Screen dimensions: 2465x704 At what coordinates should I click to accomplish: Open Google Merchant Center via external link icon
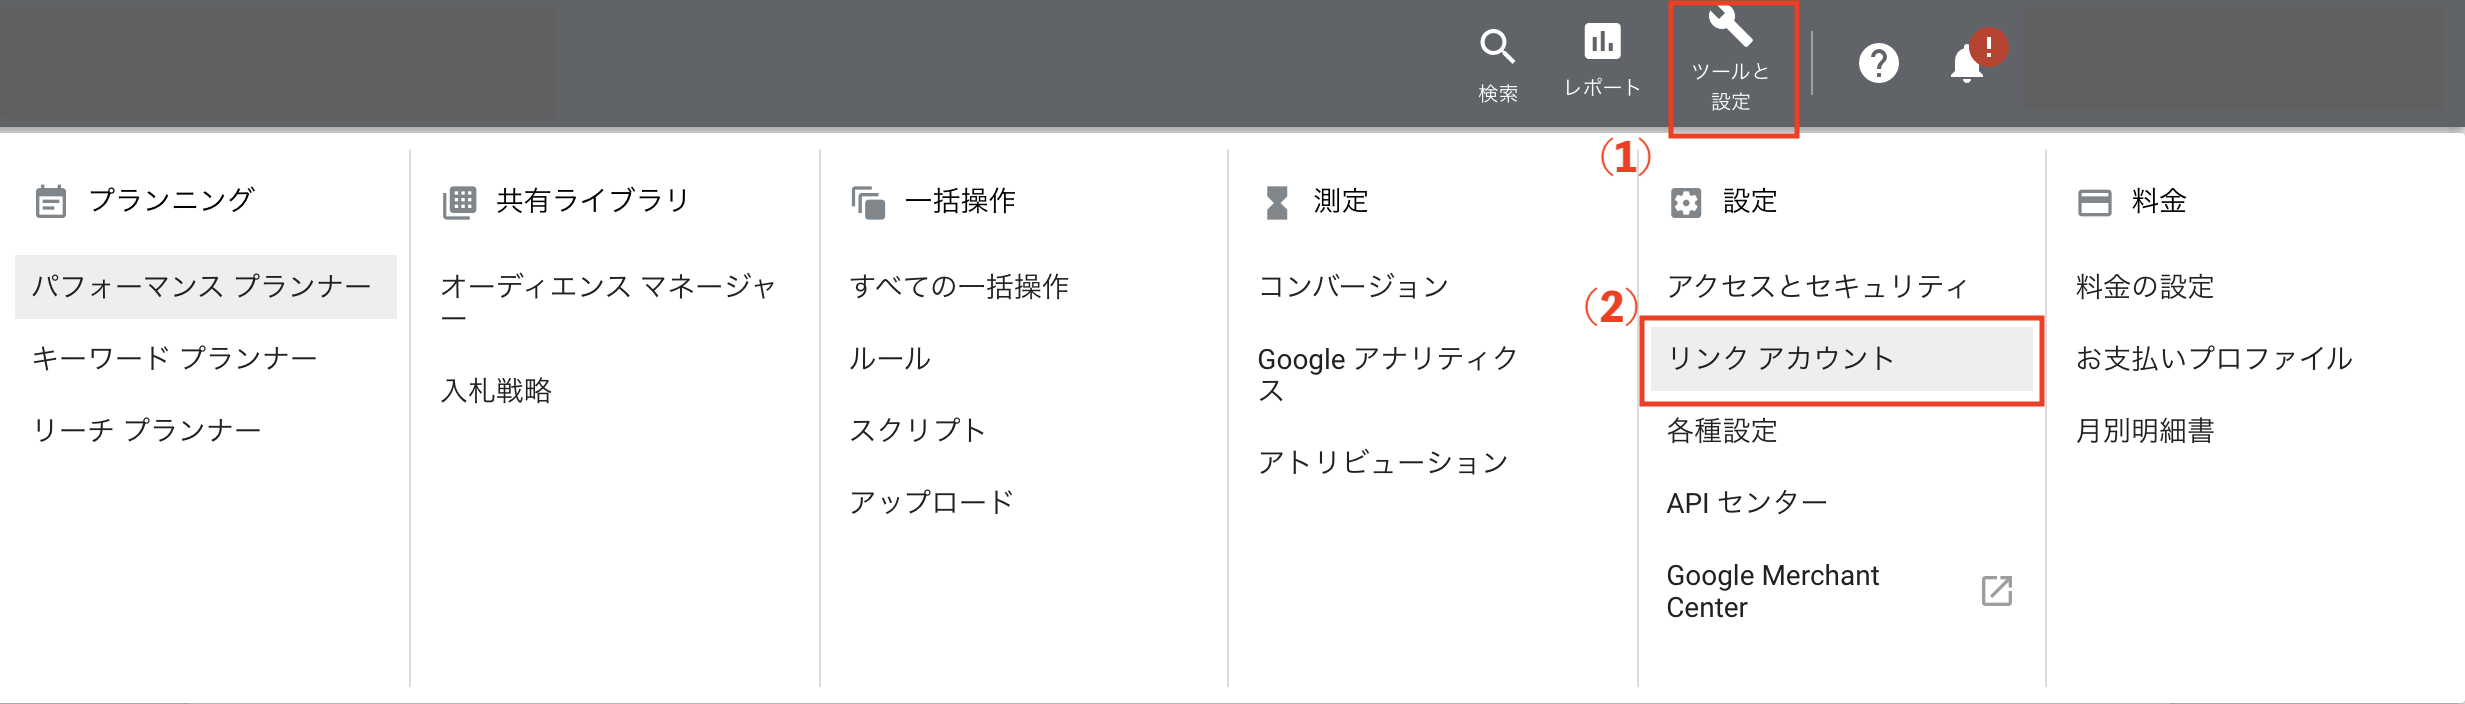(1996, 592)
